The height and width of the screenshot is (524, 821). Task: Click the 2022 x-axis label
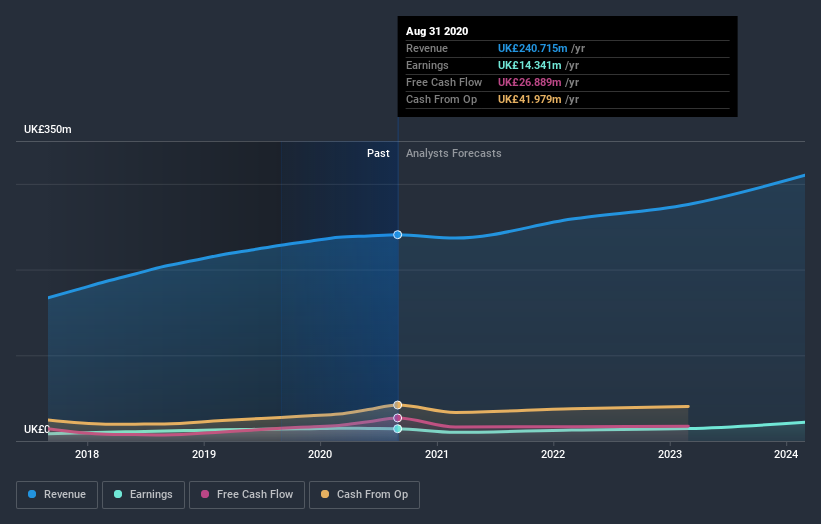553,454
